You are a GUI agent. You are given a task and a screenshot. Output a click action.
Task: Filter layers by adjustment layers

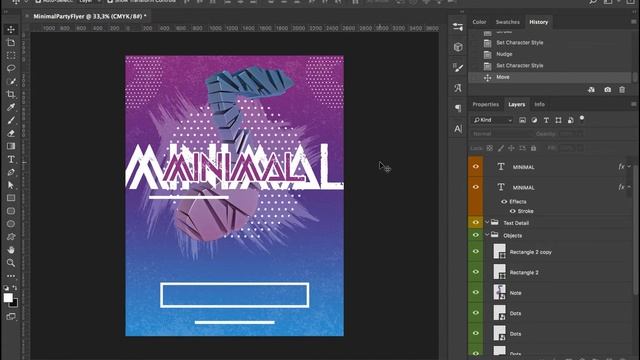pyautogui.click(x=534, y=120)
